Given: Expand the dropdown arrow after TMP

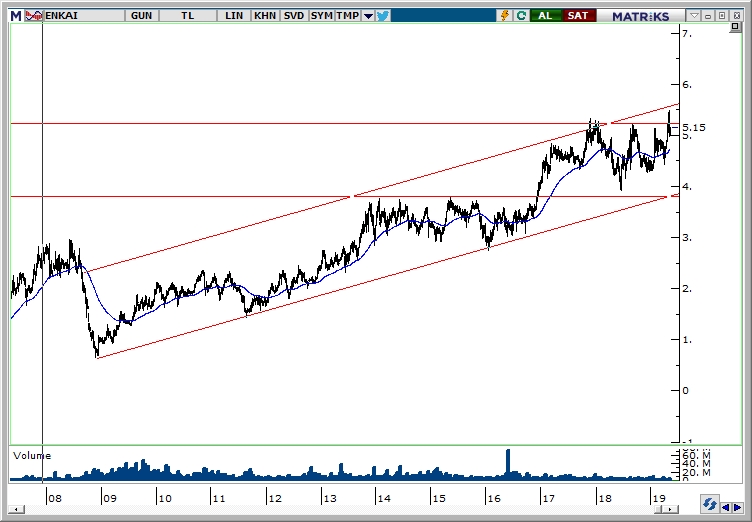Looking at the screenshot, I should [x=368, y=16].
